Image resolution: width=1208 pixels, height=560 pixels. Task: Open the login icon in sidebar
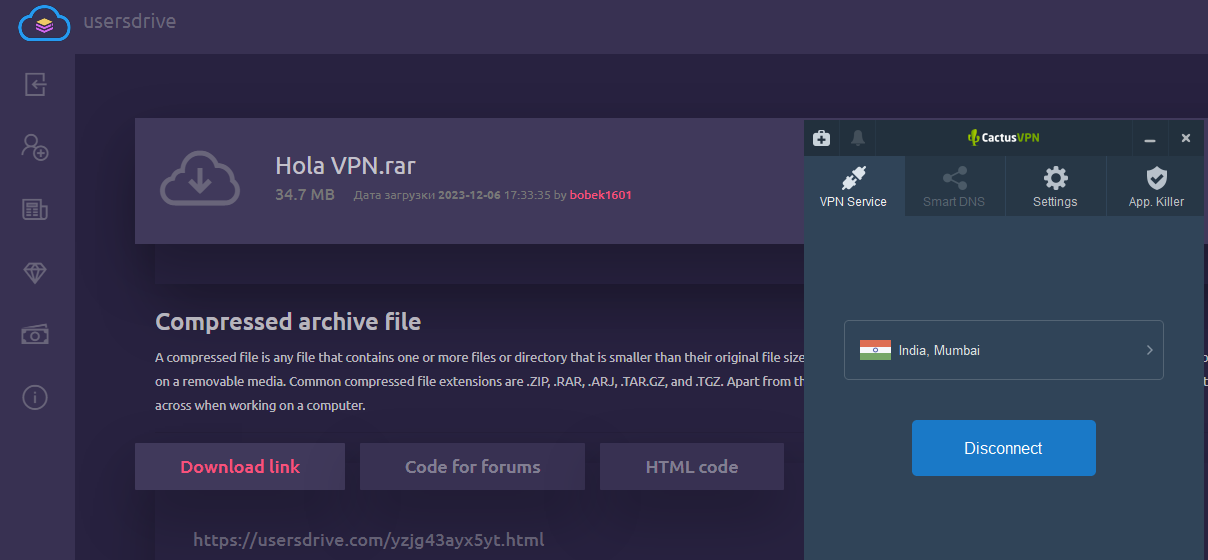pyautogui.click(x=36, y=84)
